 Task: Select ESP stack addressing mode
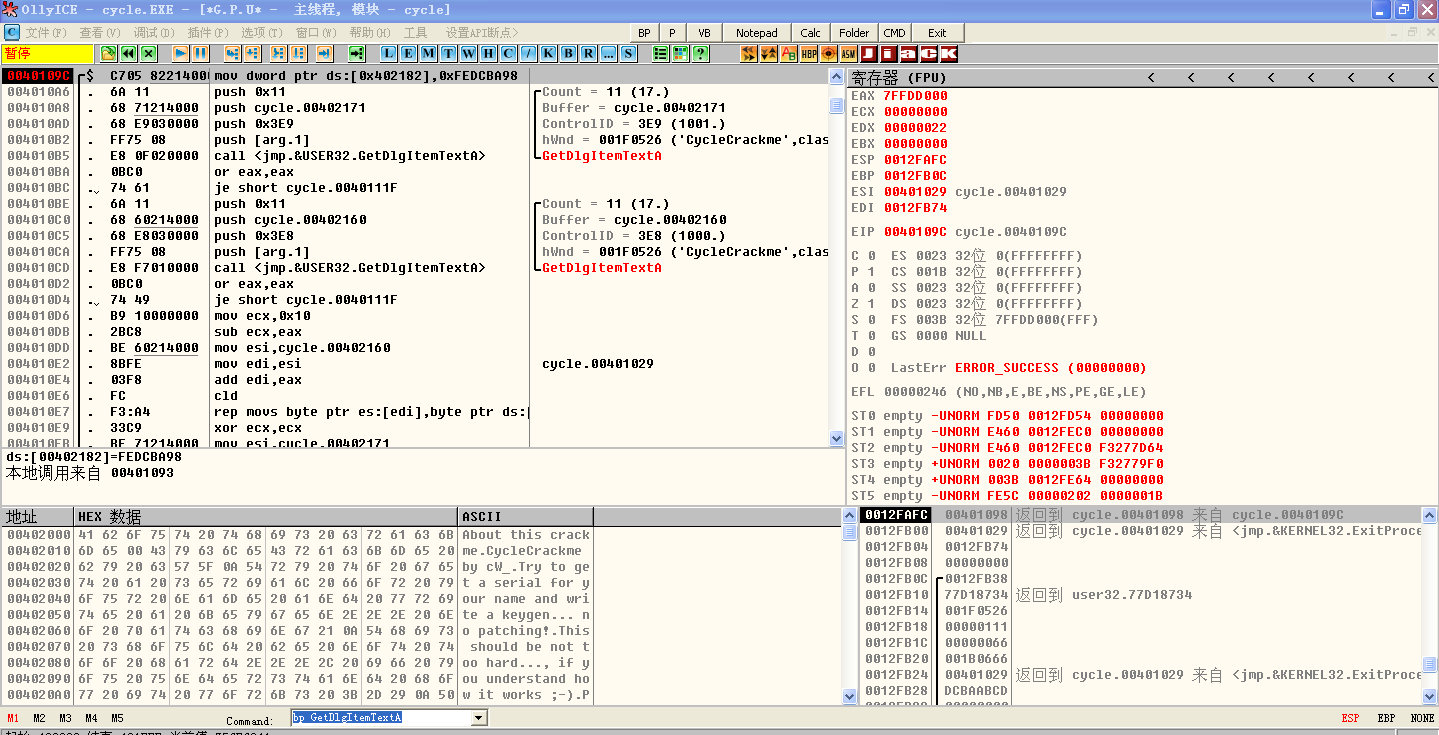1350,718
